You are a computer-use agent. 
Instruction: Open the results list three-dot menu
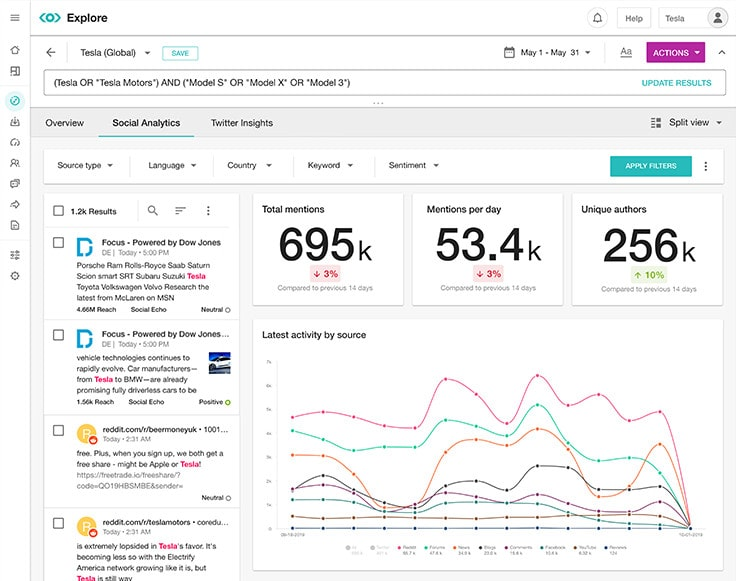(x=208, y=211)
